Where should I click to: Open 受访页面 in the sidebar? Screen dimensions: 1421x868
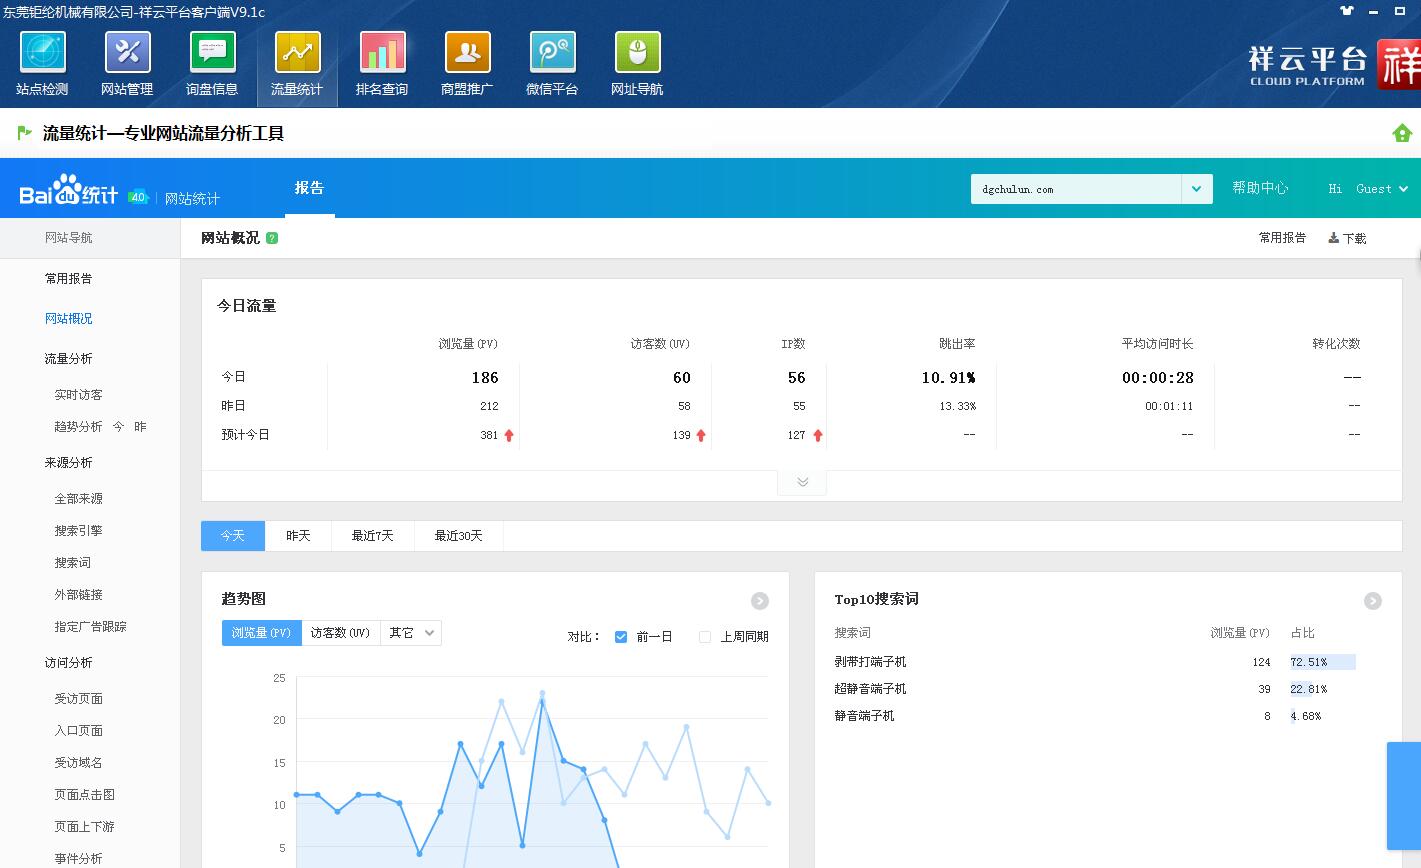78,699
